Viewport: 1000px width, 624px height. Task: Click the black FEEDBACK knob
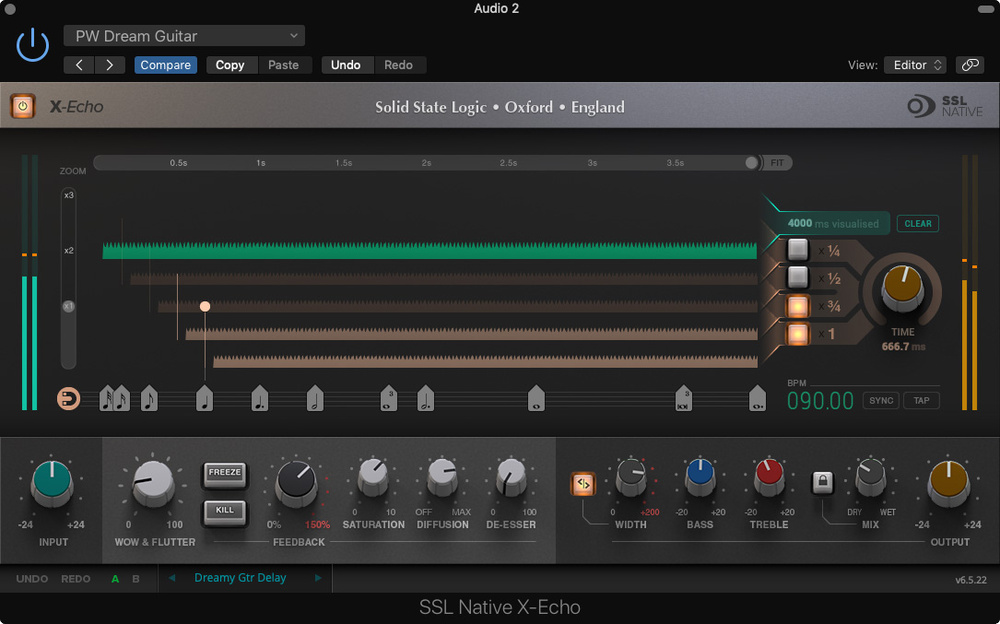(295, 483)
